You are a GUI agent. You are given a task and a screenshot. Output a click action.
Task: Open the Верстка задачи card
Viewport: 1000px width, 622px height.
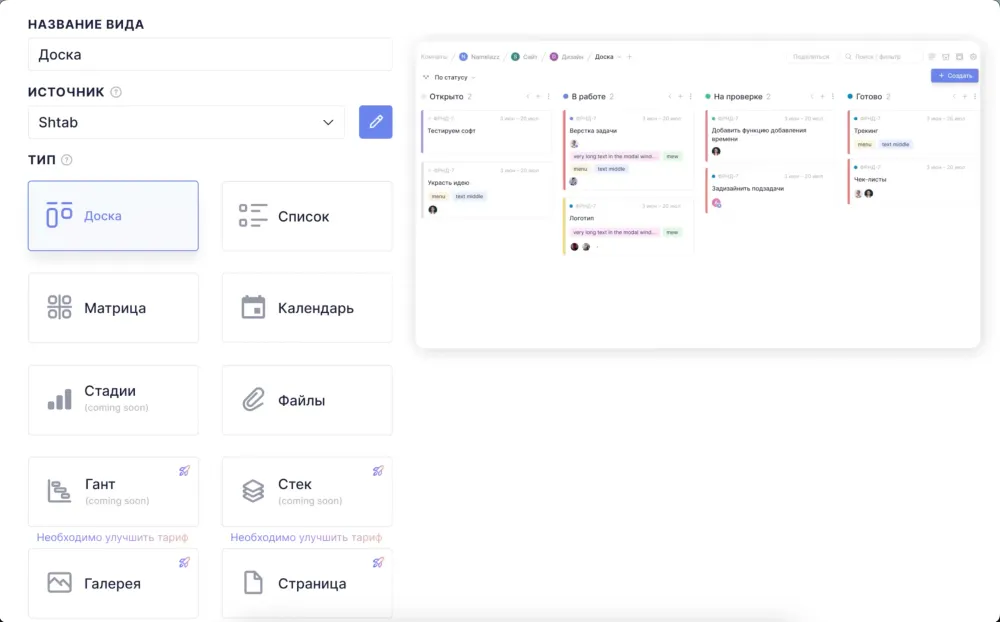pyautogui.click(x=628, y=150)
